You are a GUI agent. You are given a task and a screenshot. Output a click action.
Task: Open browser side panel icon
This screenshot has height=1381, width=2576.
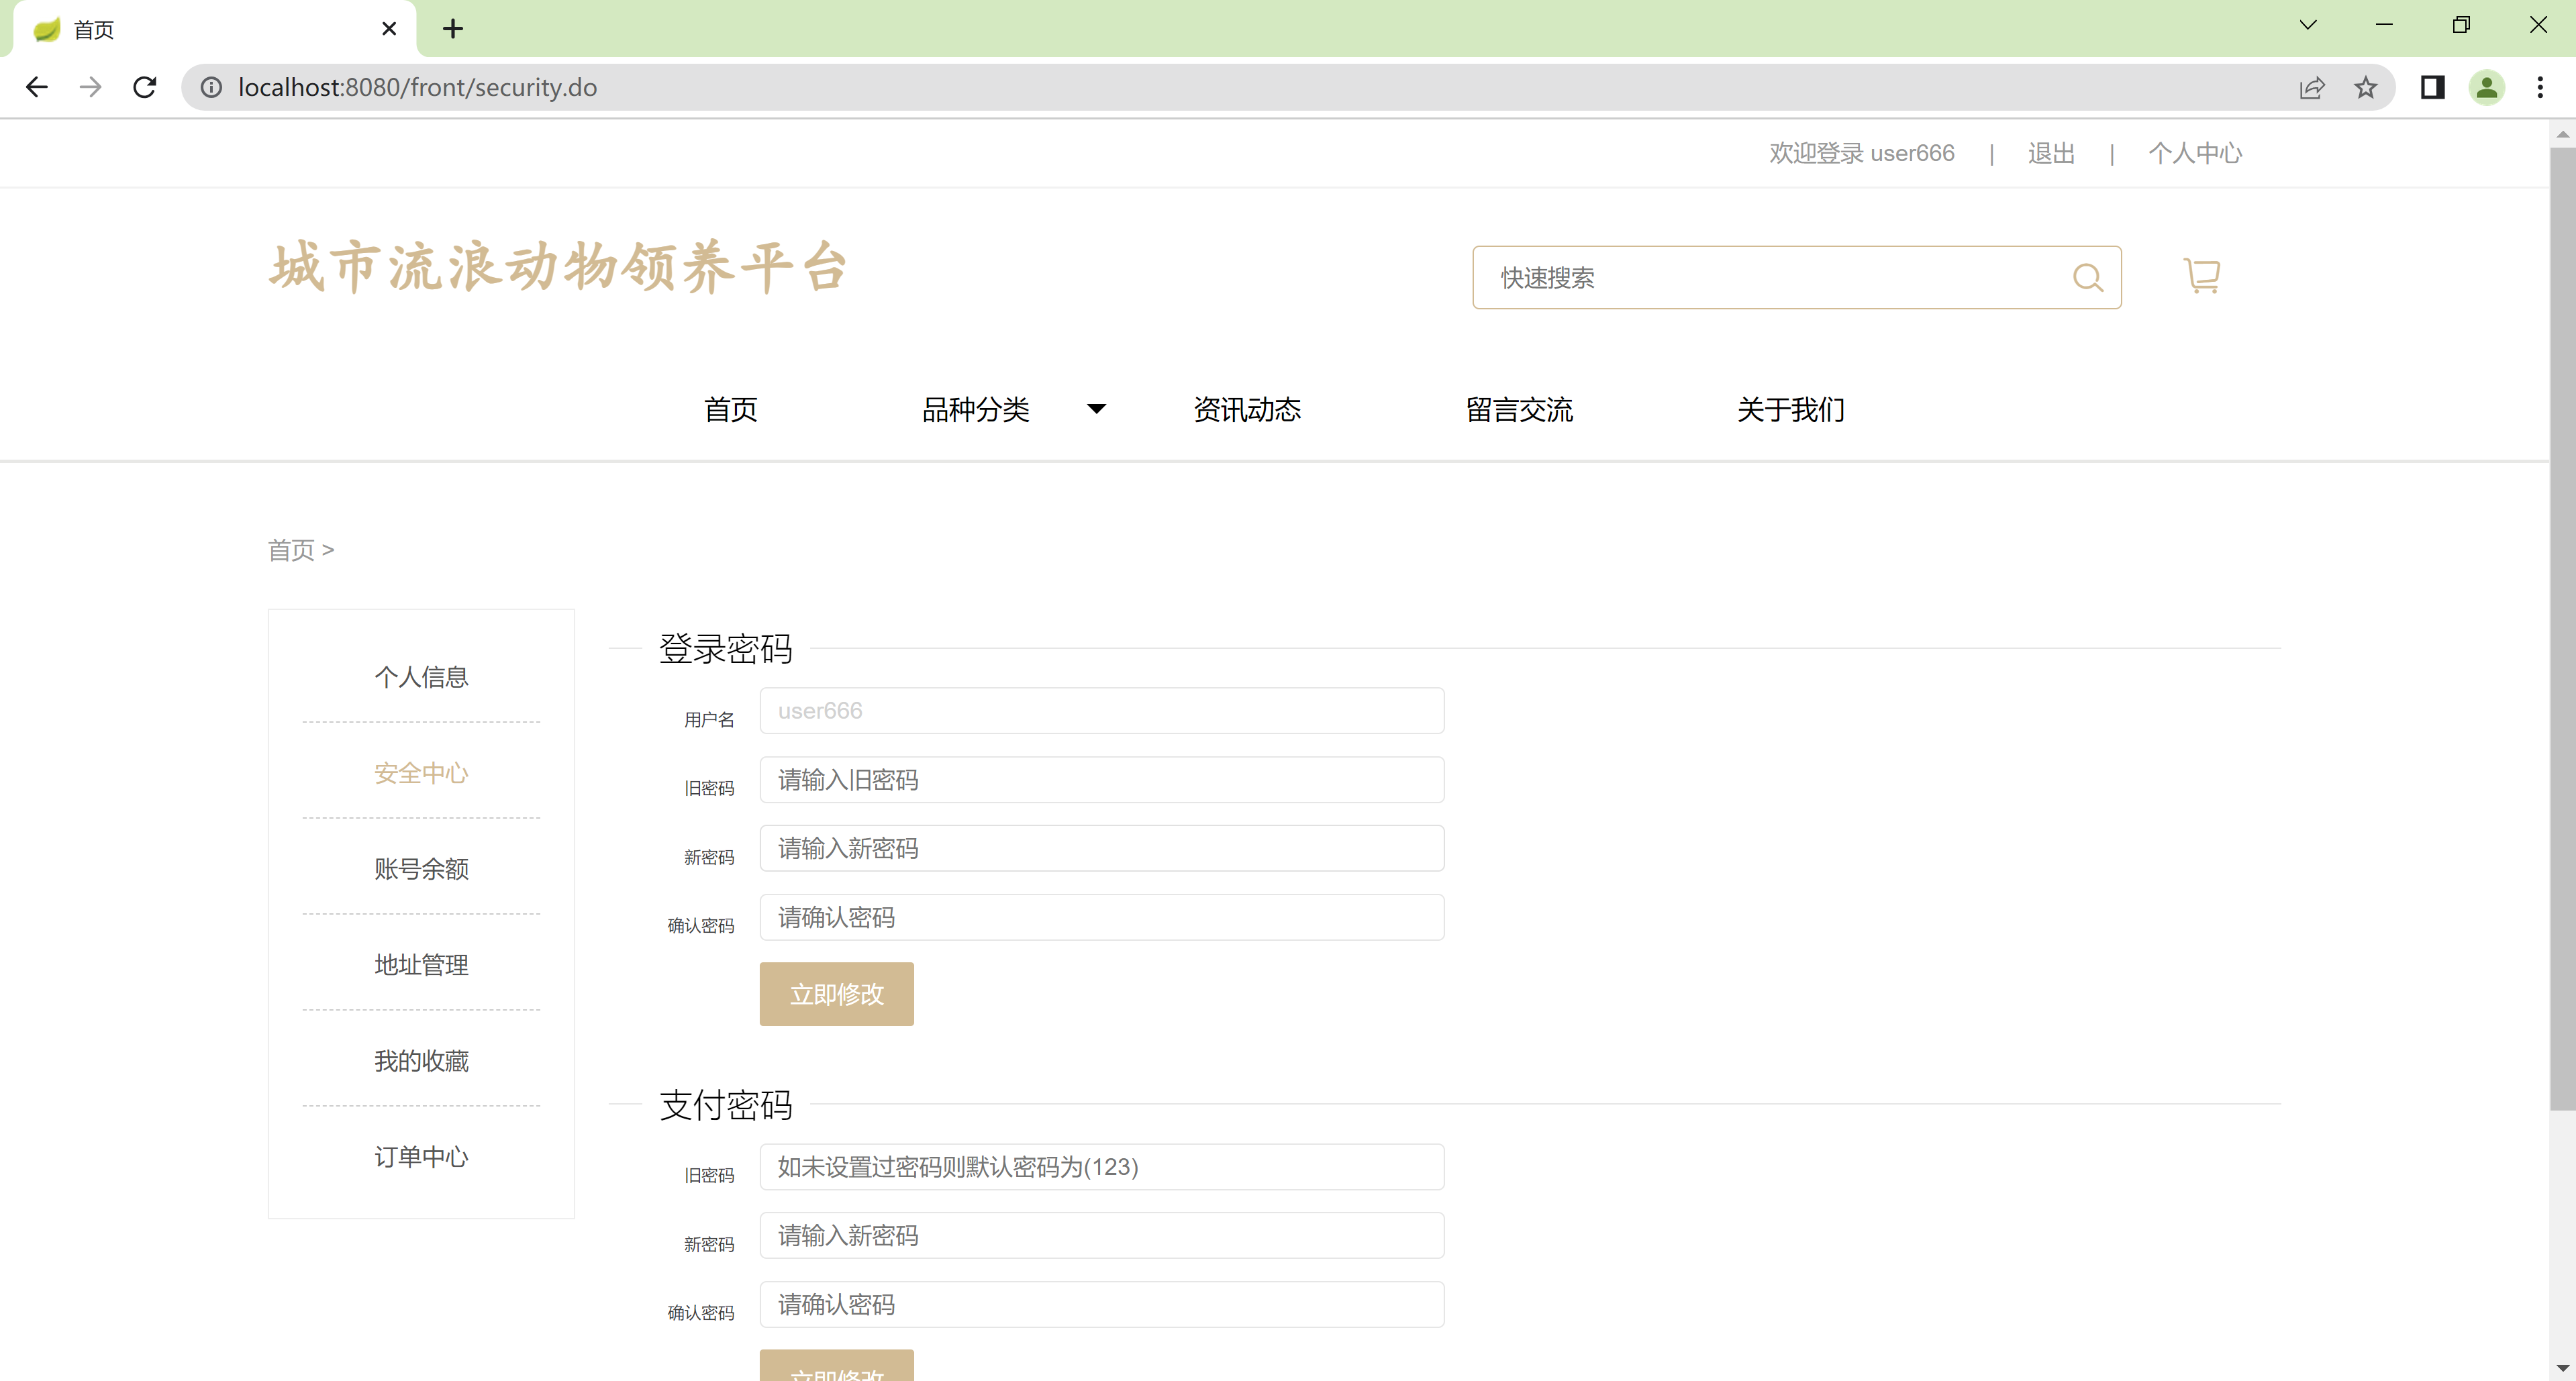(x=2432, y=87)
